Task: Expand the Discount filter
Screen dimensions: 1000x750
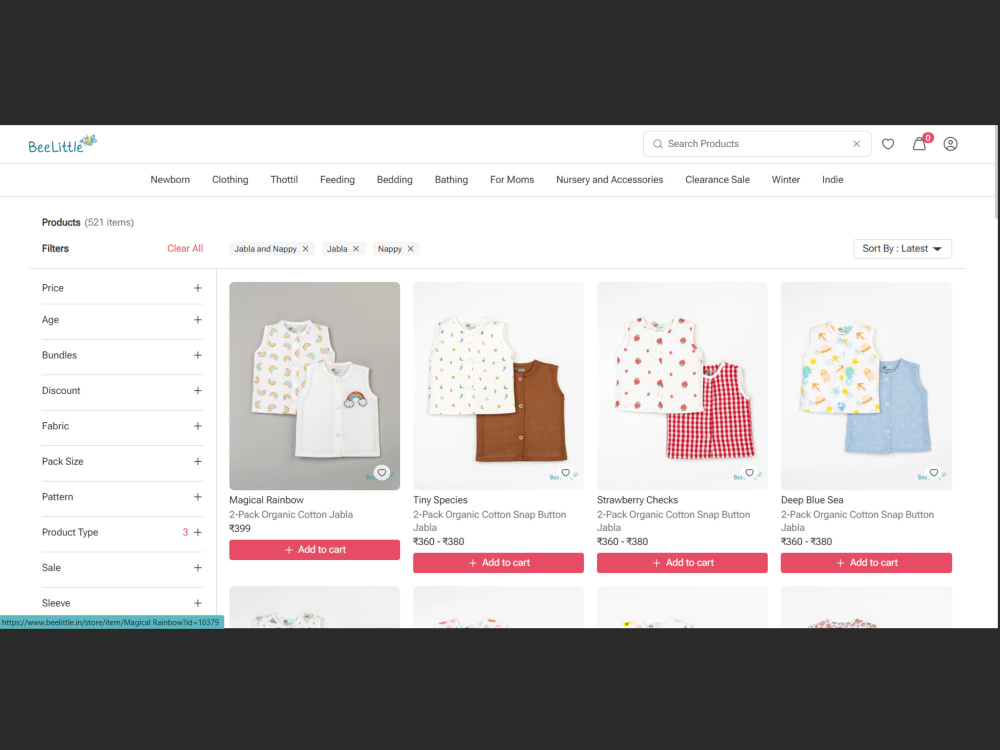Action: 198,391
